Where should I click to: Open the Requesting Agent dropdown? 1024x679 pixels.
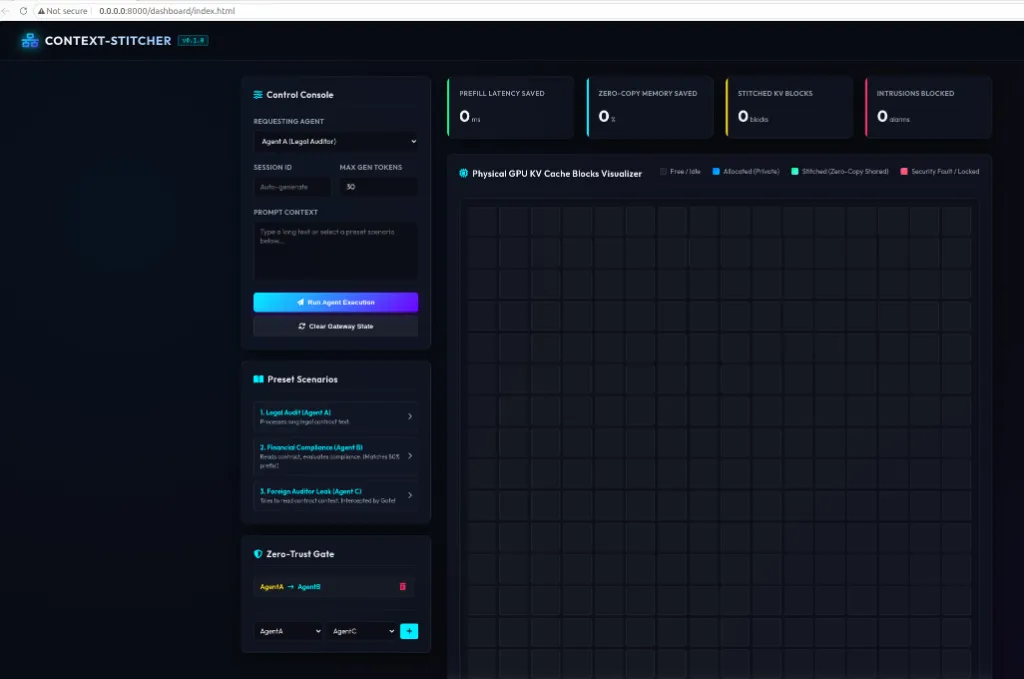click(x=336, y=141)
